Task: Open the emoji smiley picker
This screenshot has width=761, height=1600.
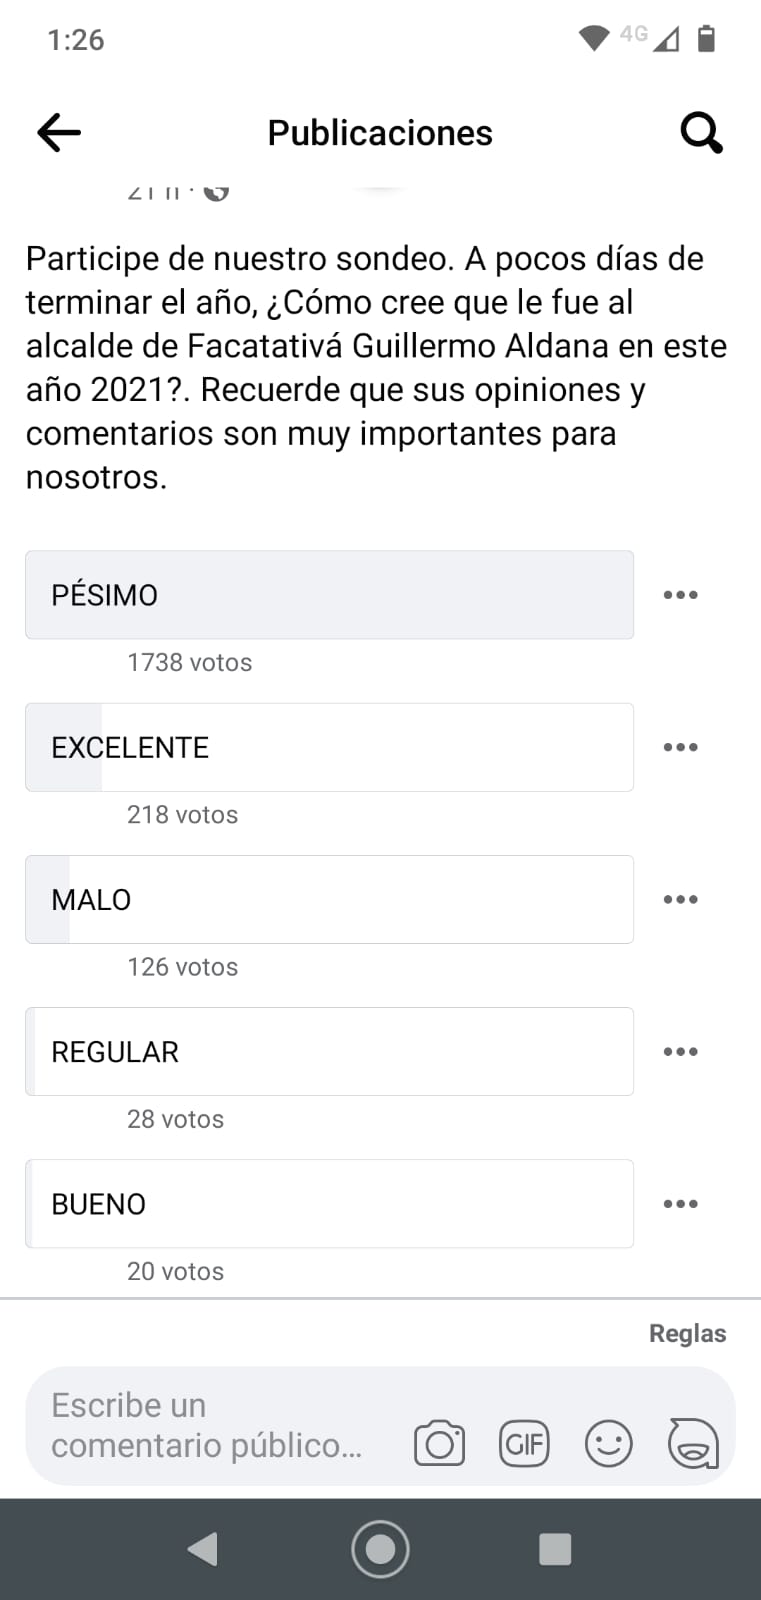Action: click(608, 1443)
